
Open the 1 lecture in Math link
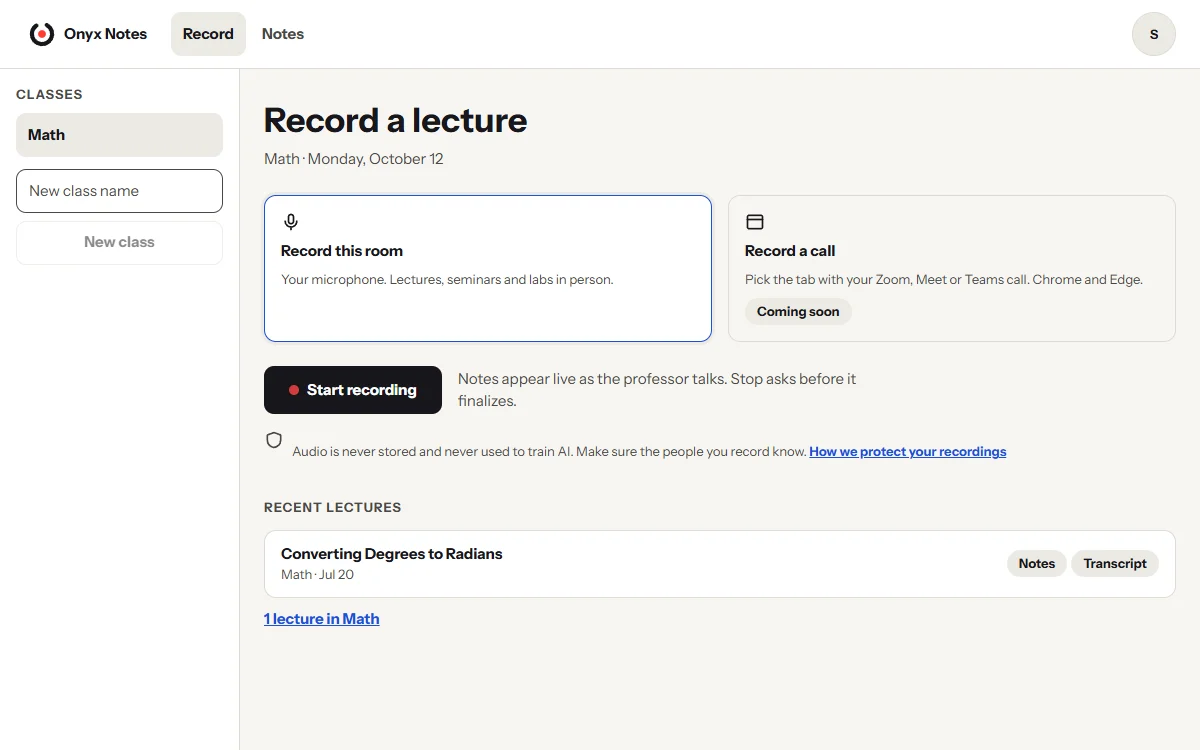322,619
